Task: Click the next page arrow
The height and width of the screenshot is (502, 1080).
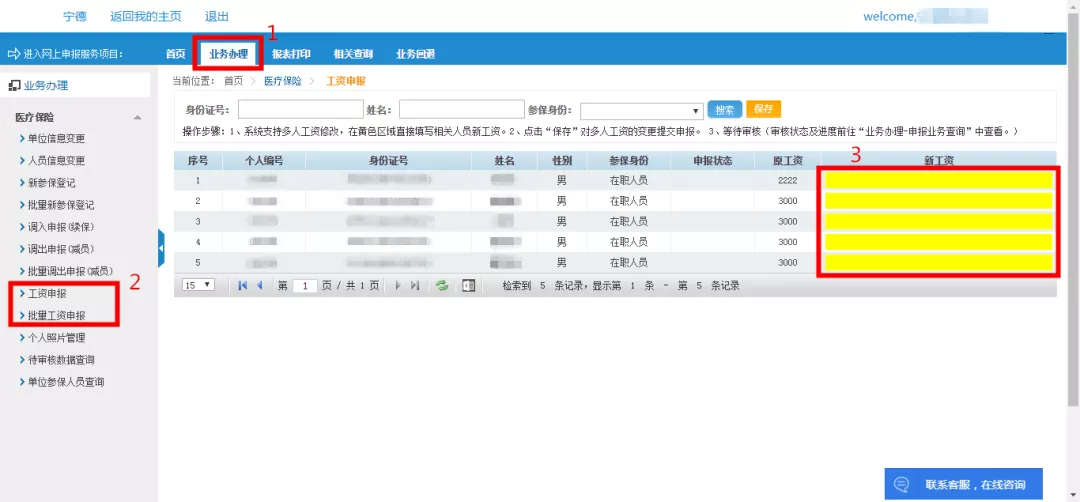Action: click(x=398, y=285)
